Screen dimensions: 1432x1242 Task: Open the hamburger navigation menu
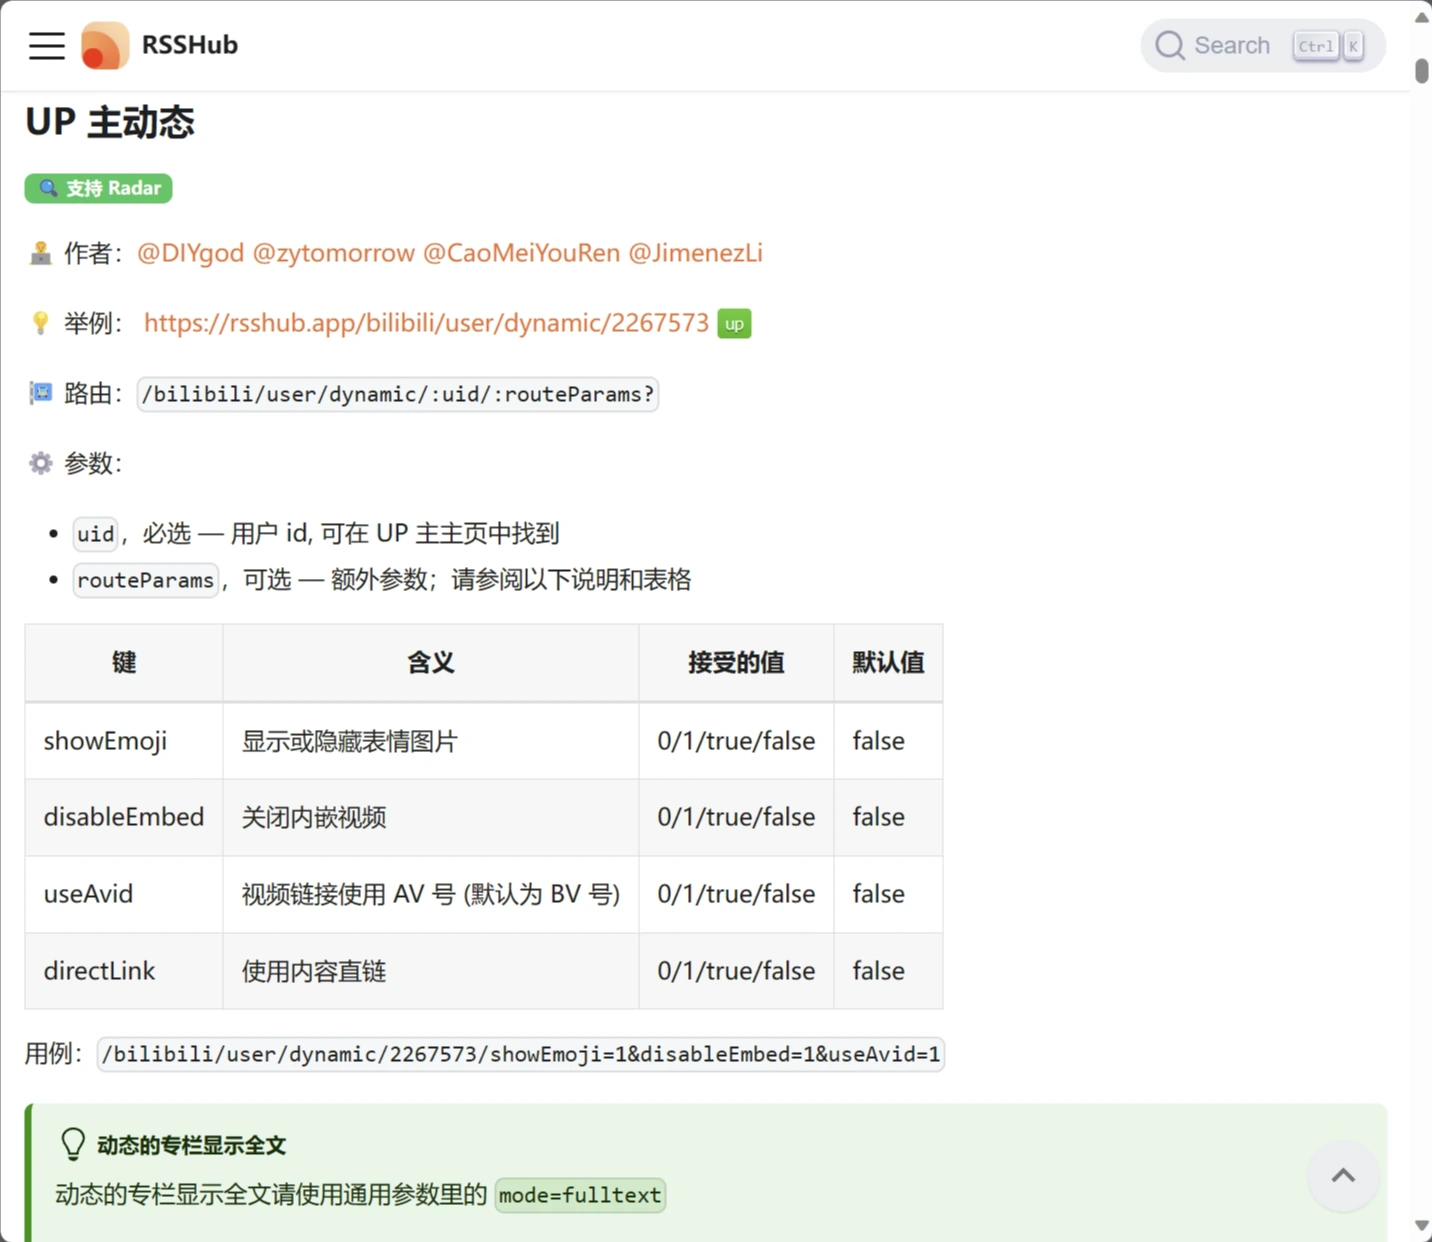46,46
